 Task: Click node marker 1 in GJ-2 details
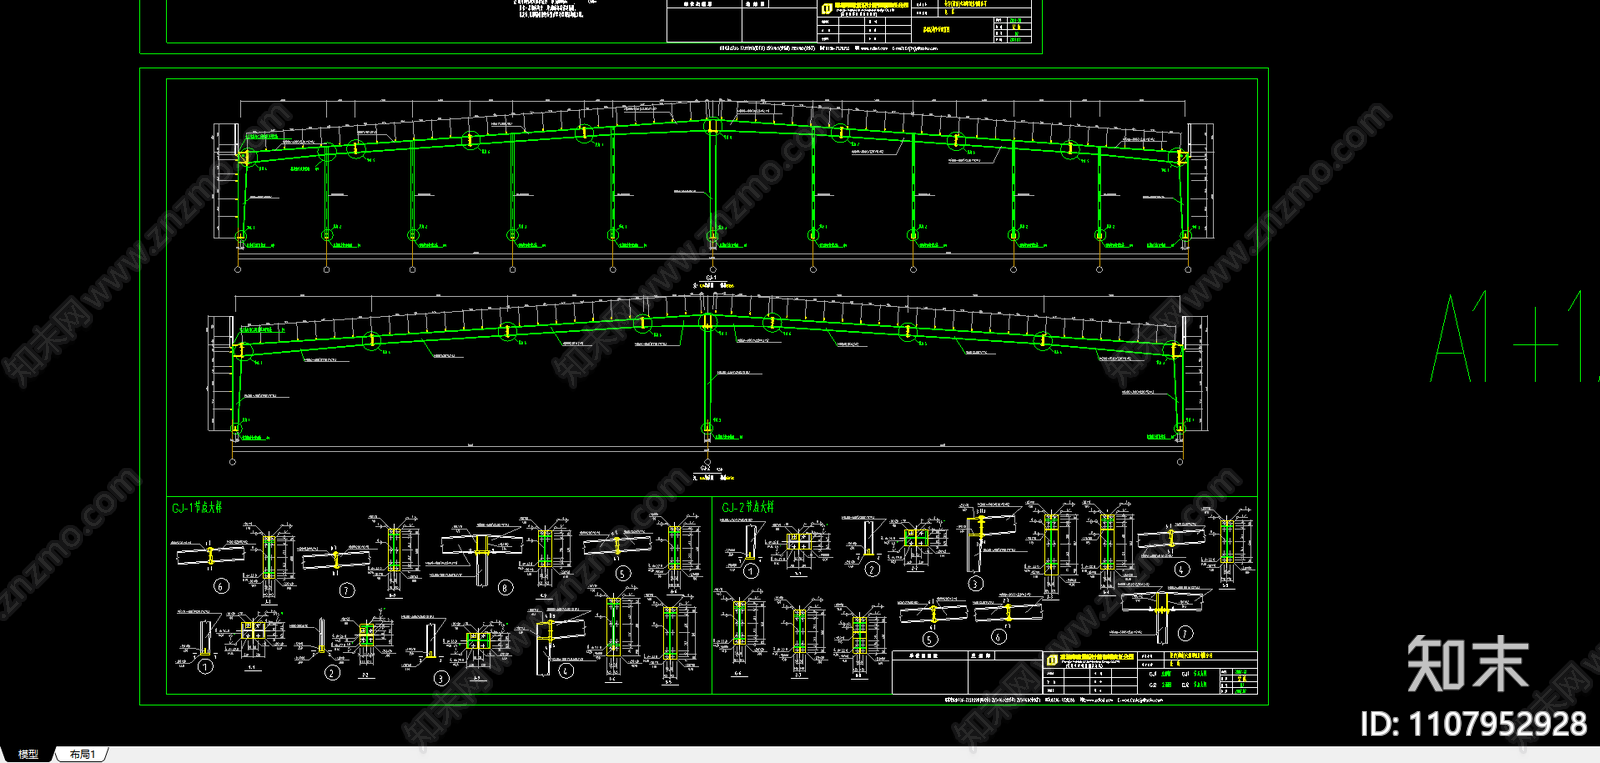pos(751,571)
